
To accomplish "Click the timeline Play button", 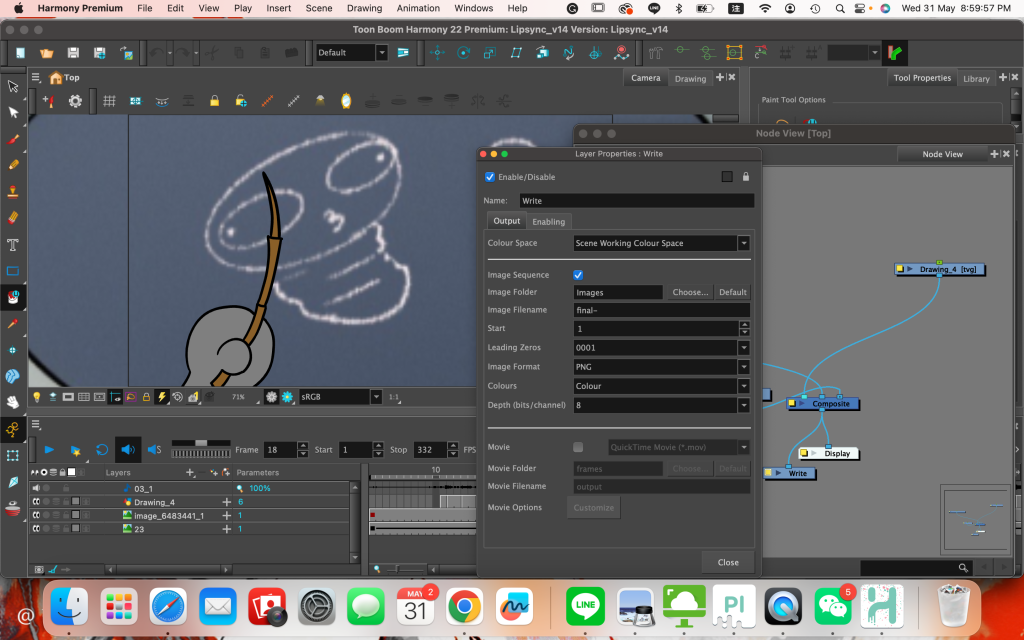I will tap(49, 450).
